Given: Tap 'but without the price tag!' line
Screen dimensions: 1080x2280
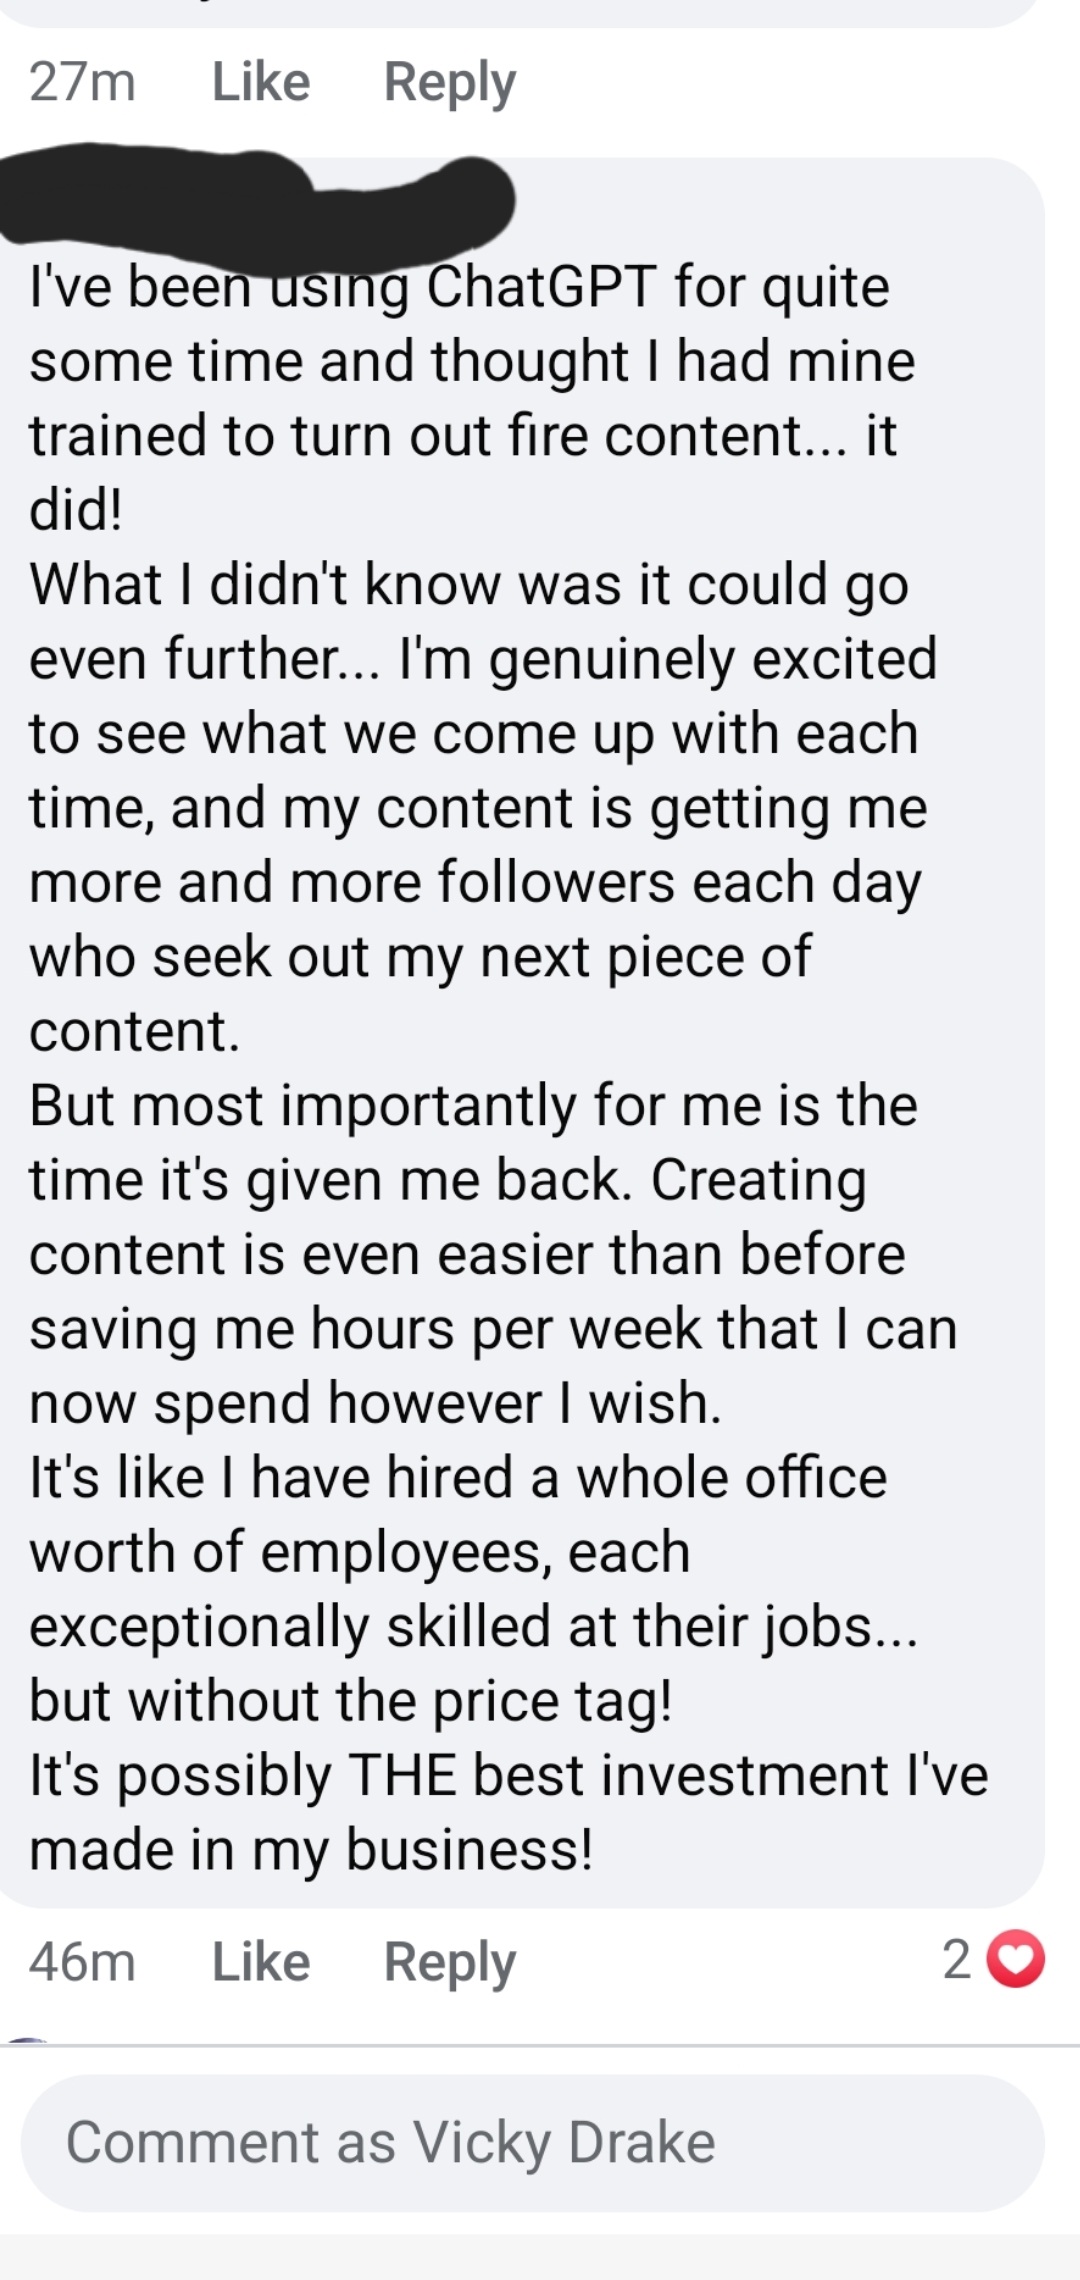Looking at the screenshot, I should [x=350, y=1701].
